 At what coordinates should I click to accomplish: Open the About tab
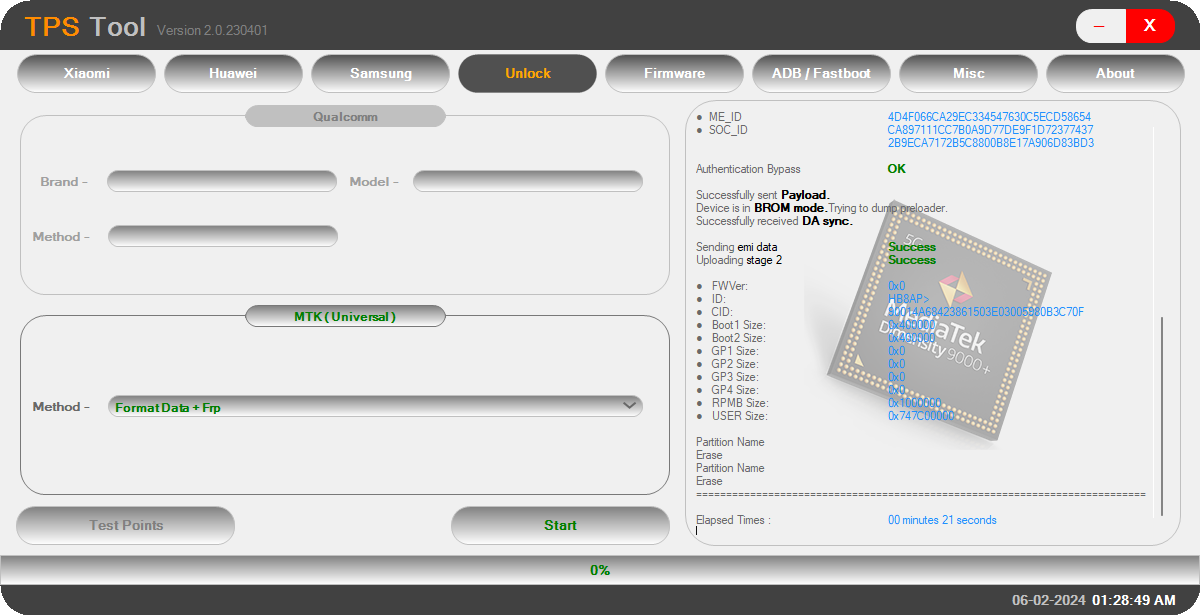1115,73
